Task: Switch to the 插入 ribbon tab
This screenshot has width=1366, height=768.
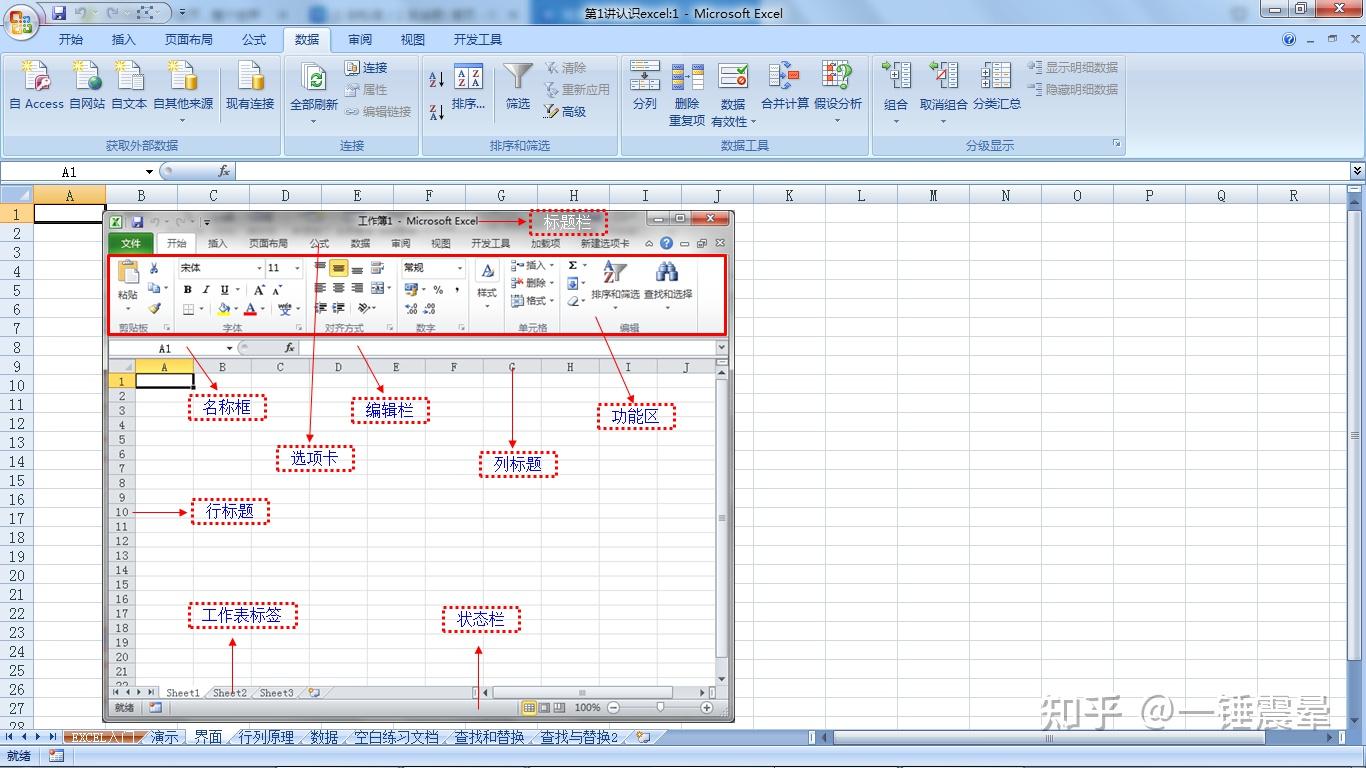Action: (124, 40)
